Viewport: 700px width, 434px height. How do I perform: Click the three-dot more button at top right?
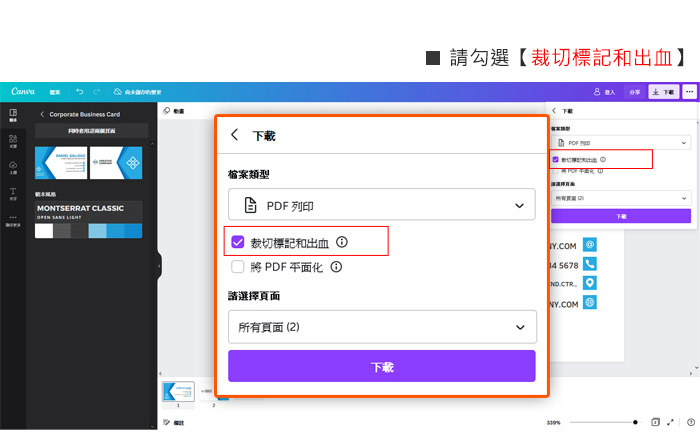pyautogui.click(x=689, y=91)
